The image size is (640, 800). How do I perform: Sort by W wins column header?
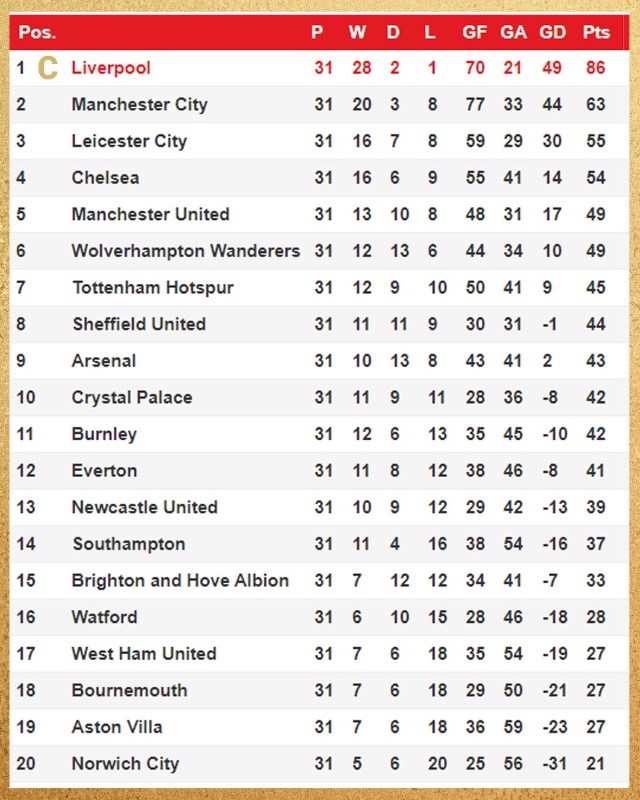point(357,32)
